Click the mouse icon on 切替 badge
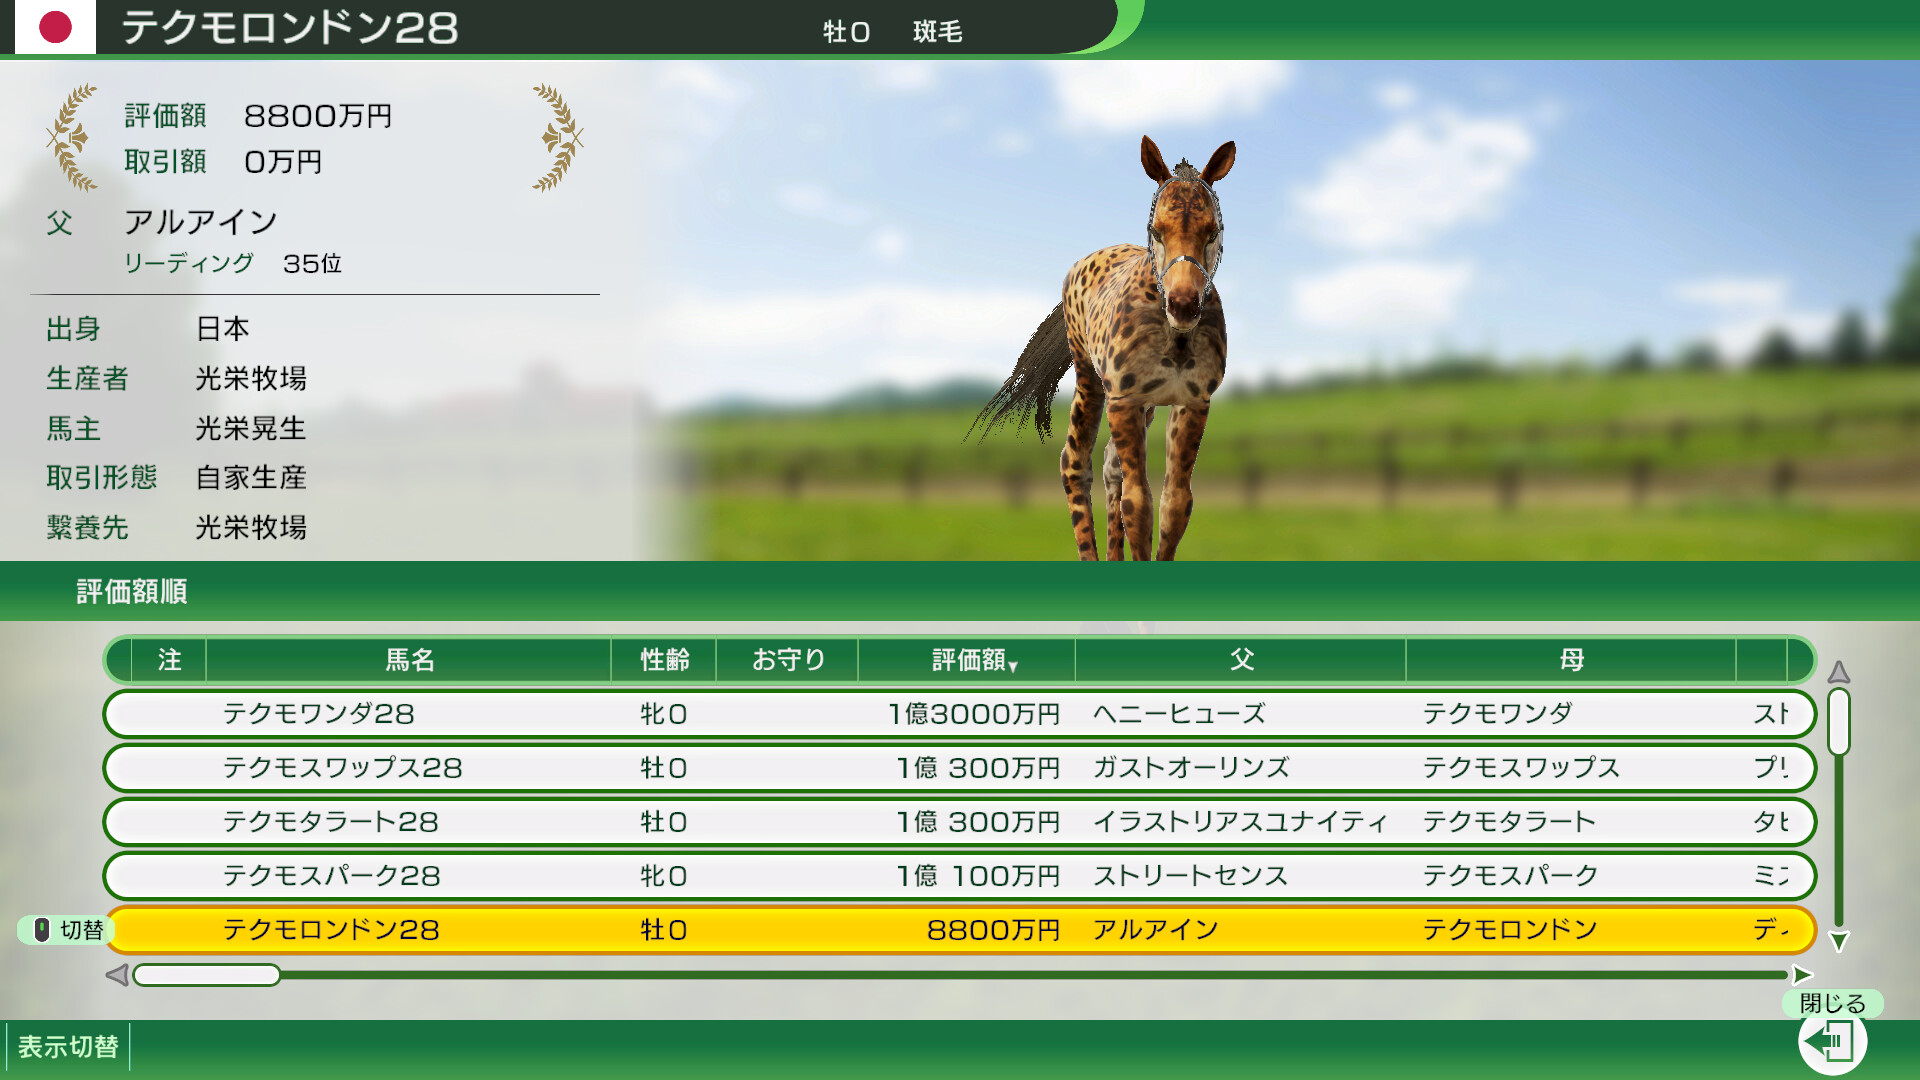Viewport: 1920px width, 1080px height. pos(42,930)
